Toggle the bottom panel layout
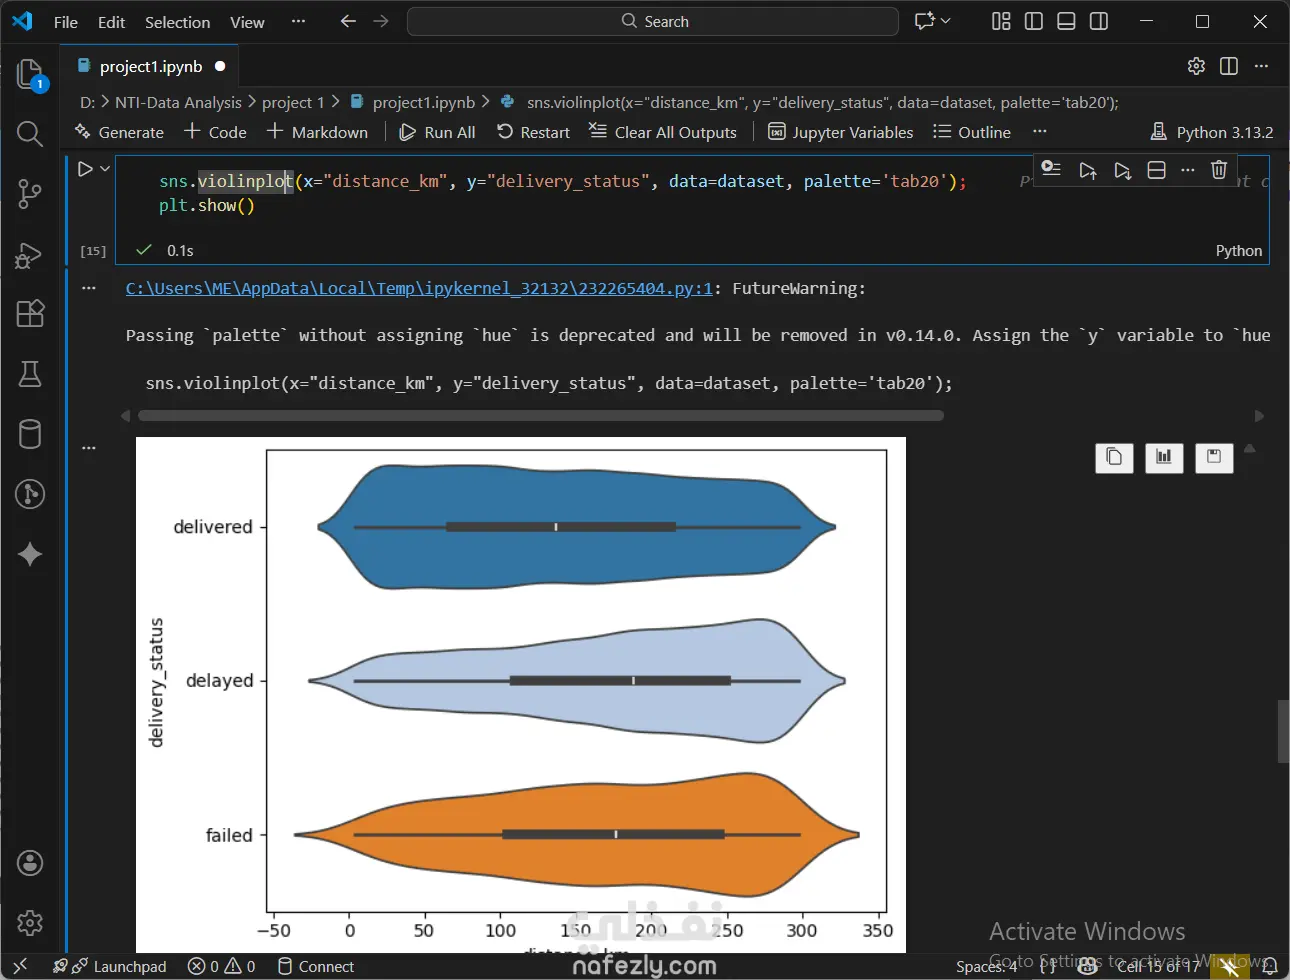The height and width of the screenshot is (980, 1290). coord(1066,21)
